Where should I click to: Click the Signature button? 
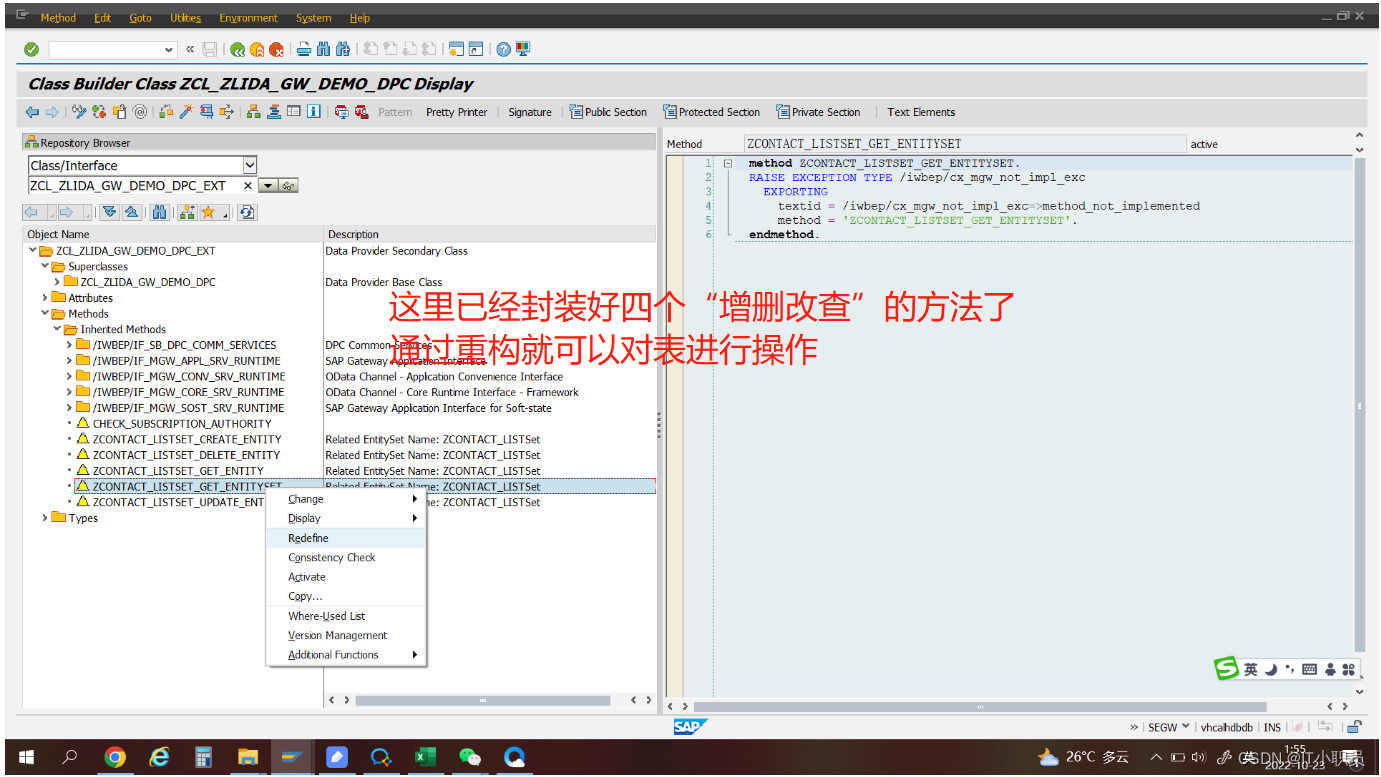pyautogui.click(x=530, y=112)
